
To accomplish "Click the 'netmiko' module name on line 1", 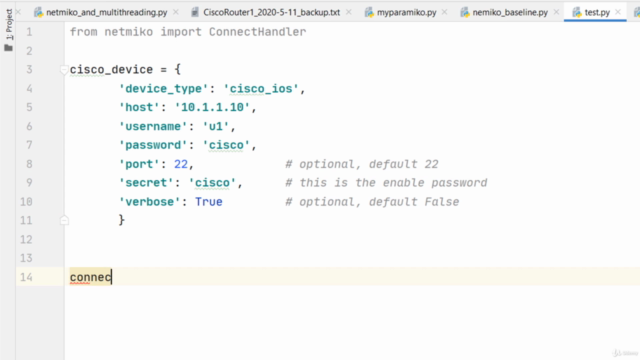I will coord(129,32).
